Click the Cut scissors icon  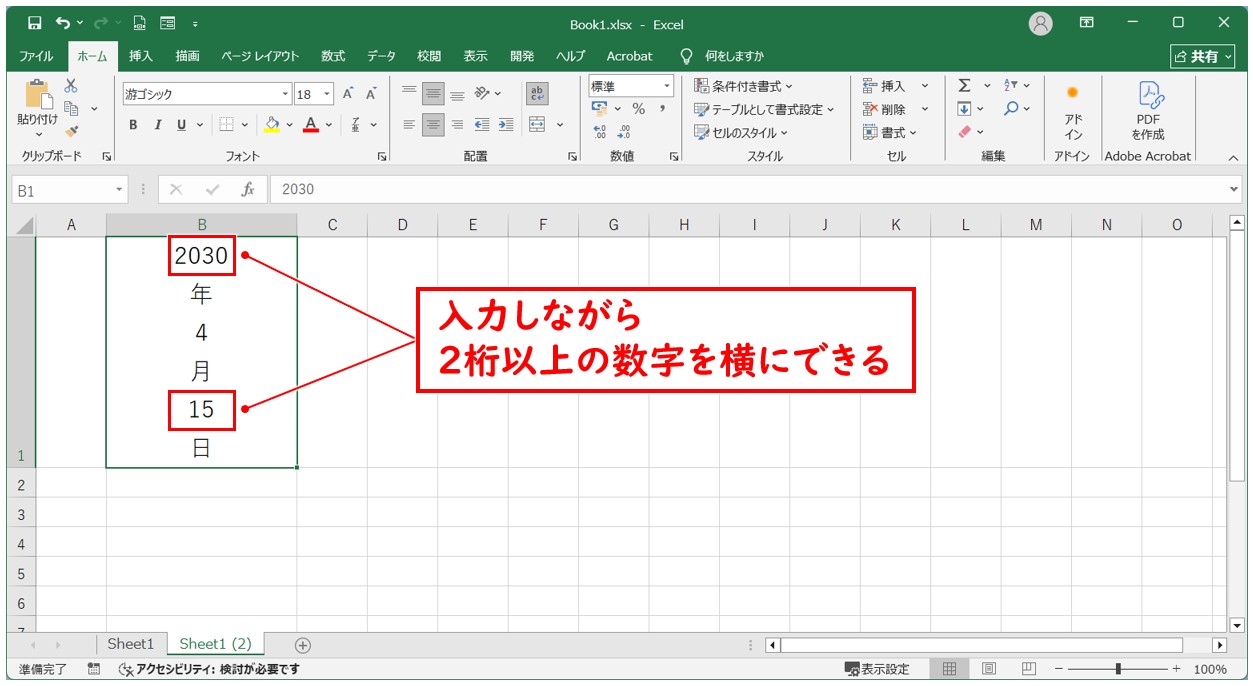pos(71,86)
